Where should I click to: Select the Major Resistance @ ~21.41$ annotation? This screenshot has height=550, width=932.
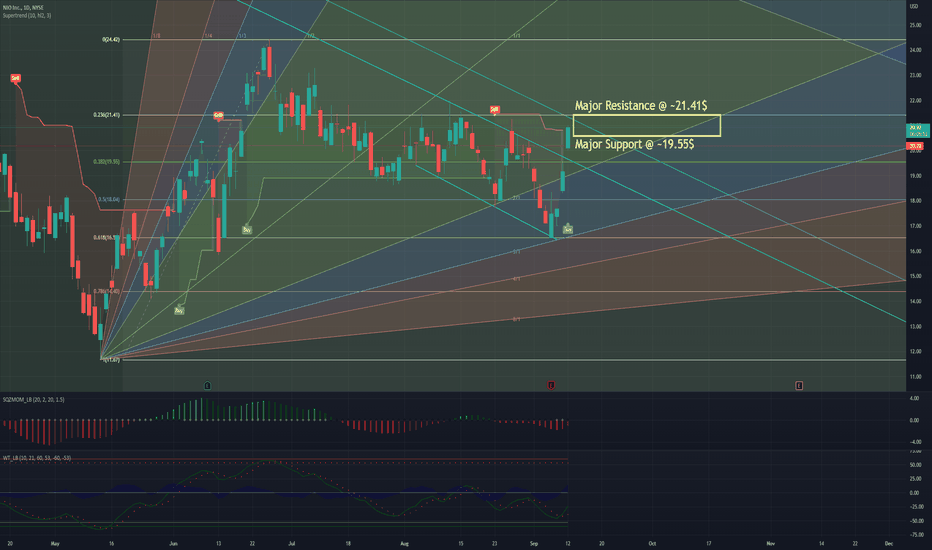coord(641,106)
